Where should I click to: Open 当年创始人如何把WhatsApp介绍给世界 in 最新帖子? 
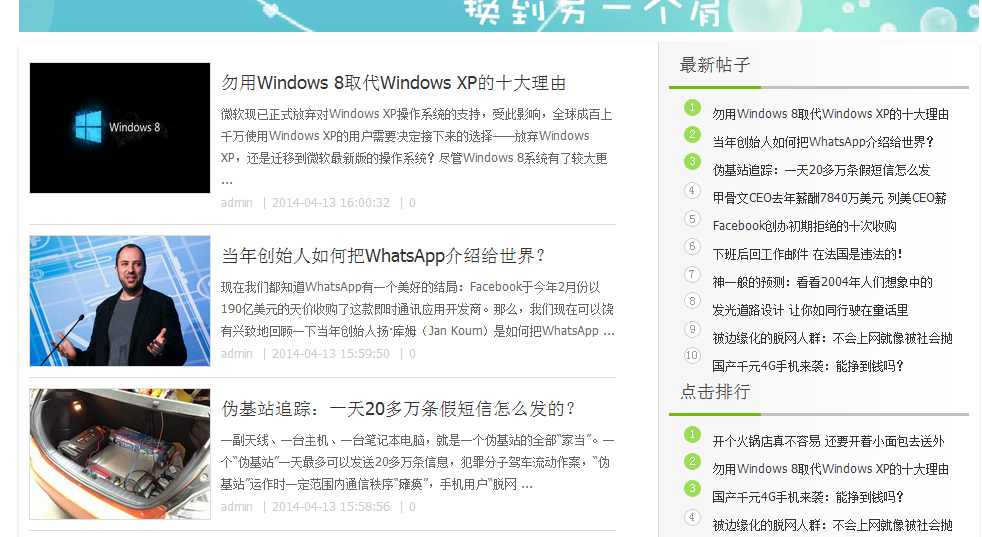pos(823,142)
